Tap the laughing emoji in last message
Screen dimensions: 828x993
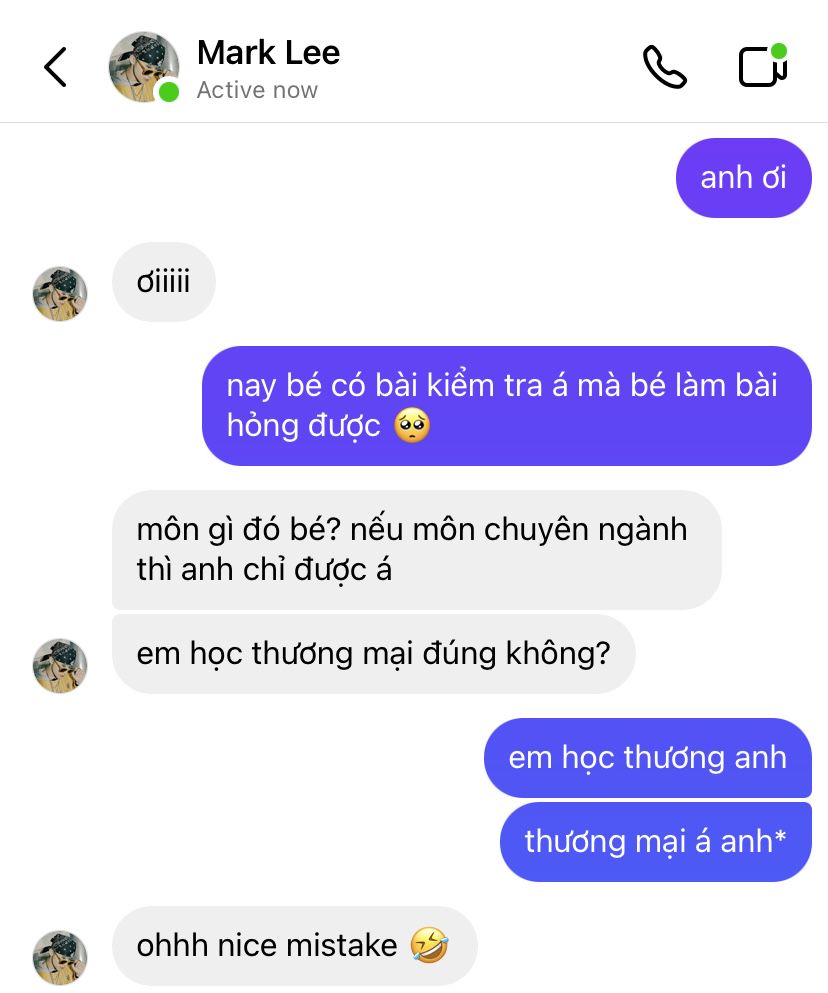[x=430, y=946]
